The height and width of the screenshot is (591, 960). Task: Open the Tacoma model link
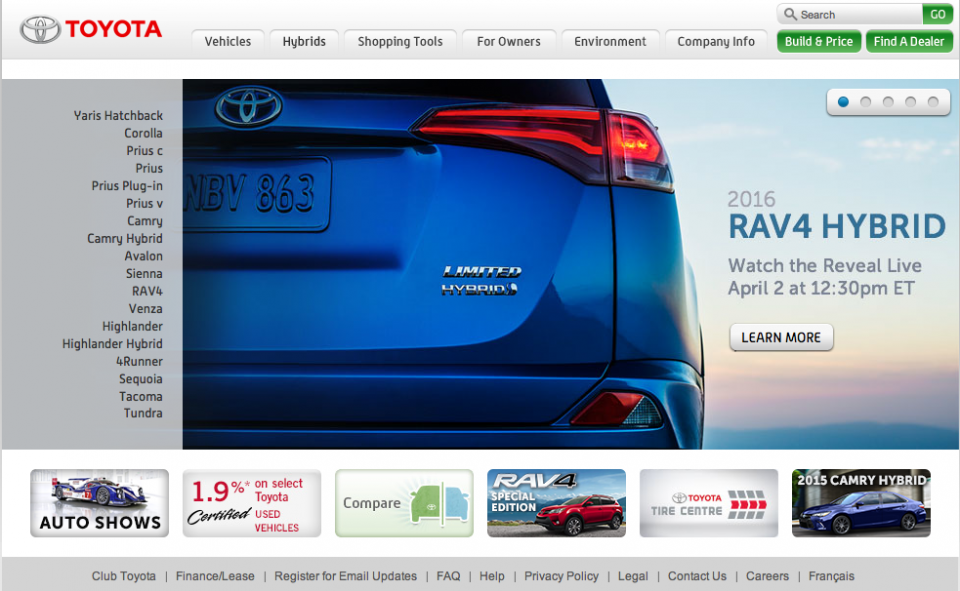point(141,396)
